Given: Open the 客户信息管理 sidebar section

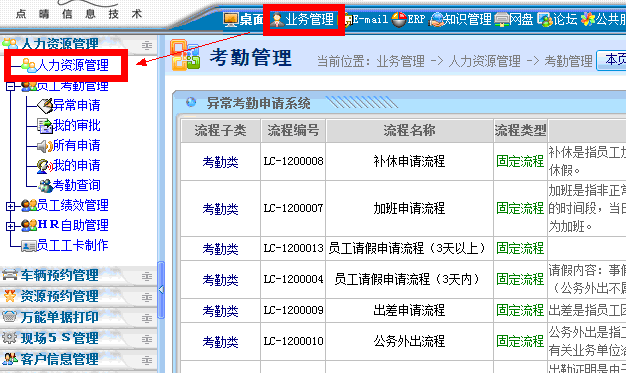Looking at the screenshot, I should coord(59,359).
